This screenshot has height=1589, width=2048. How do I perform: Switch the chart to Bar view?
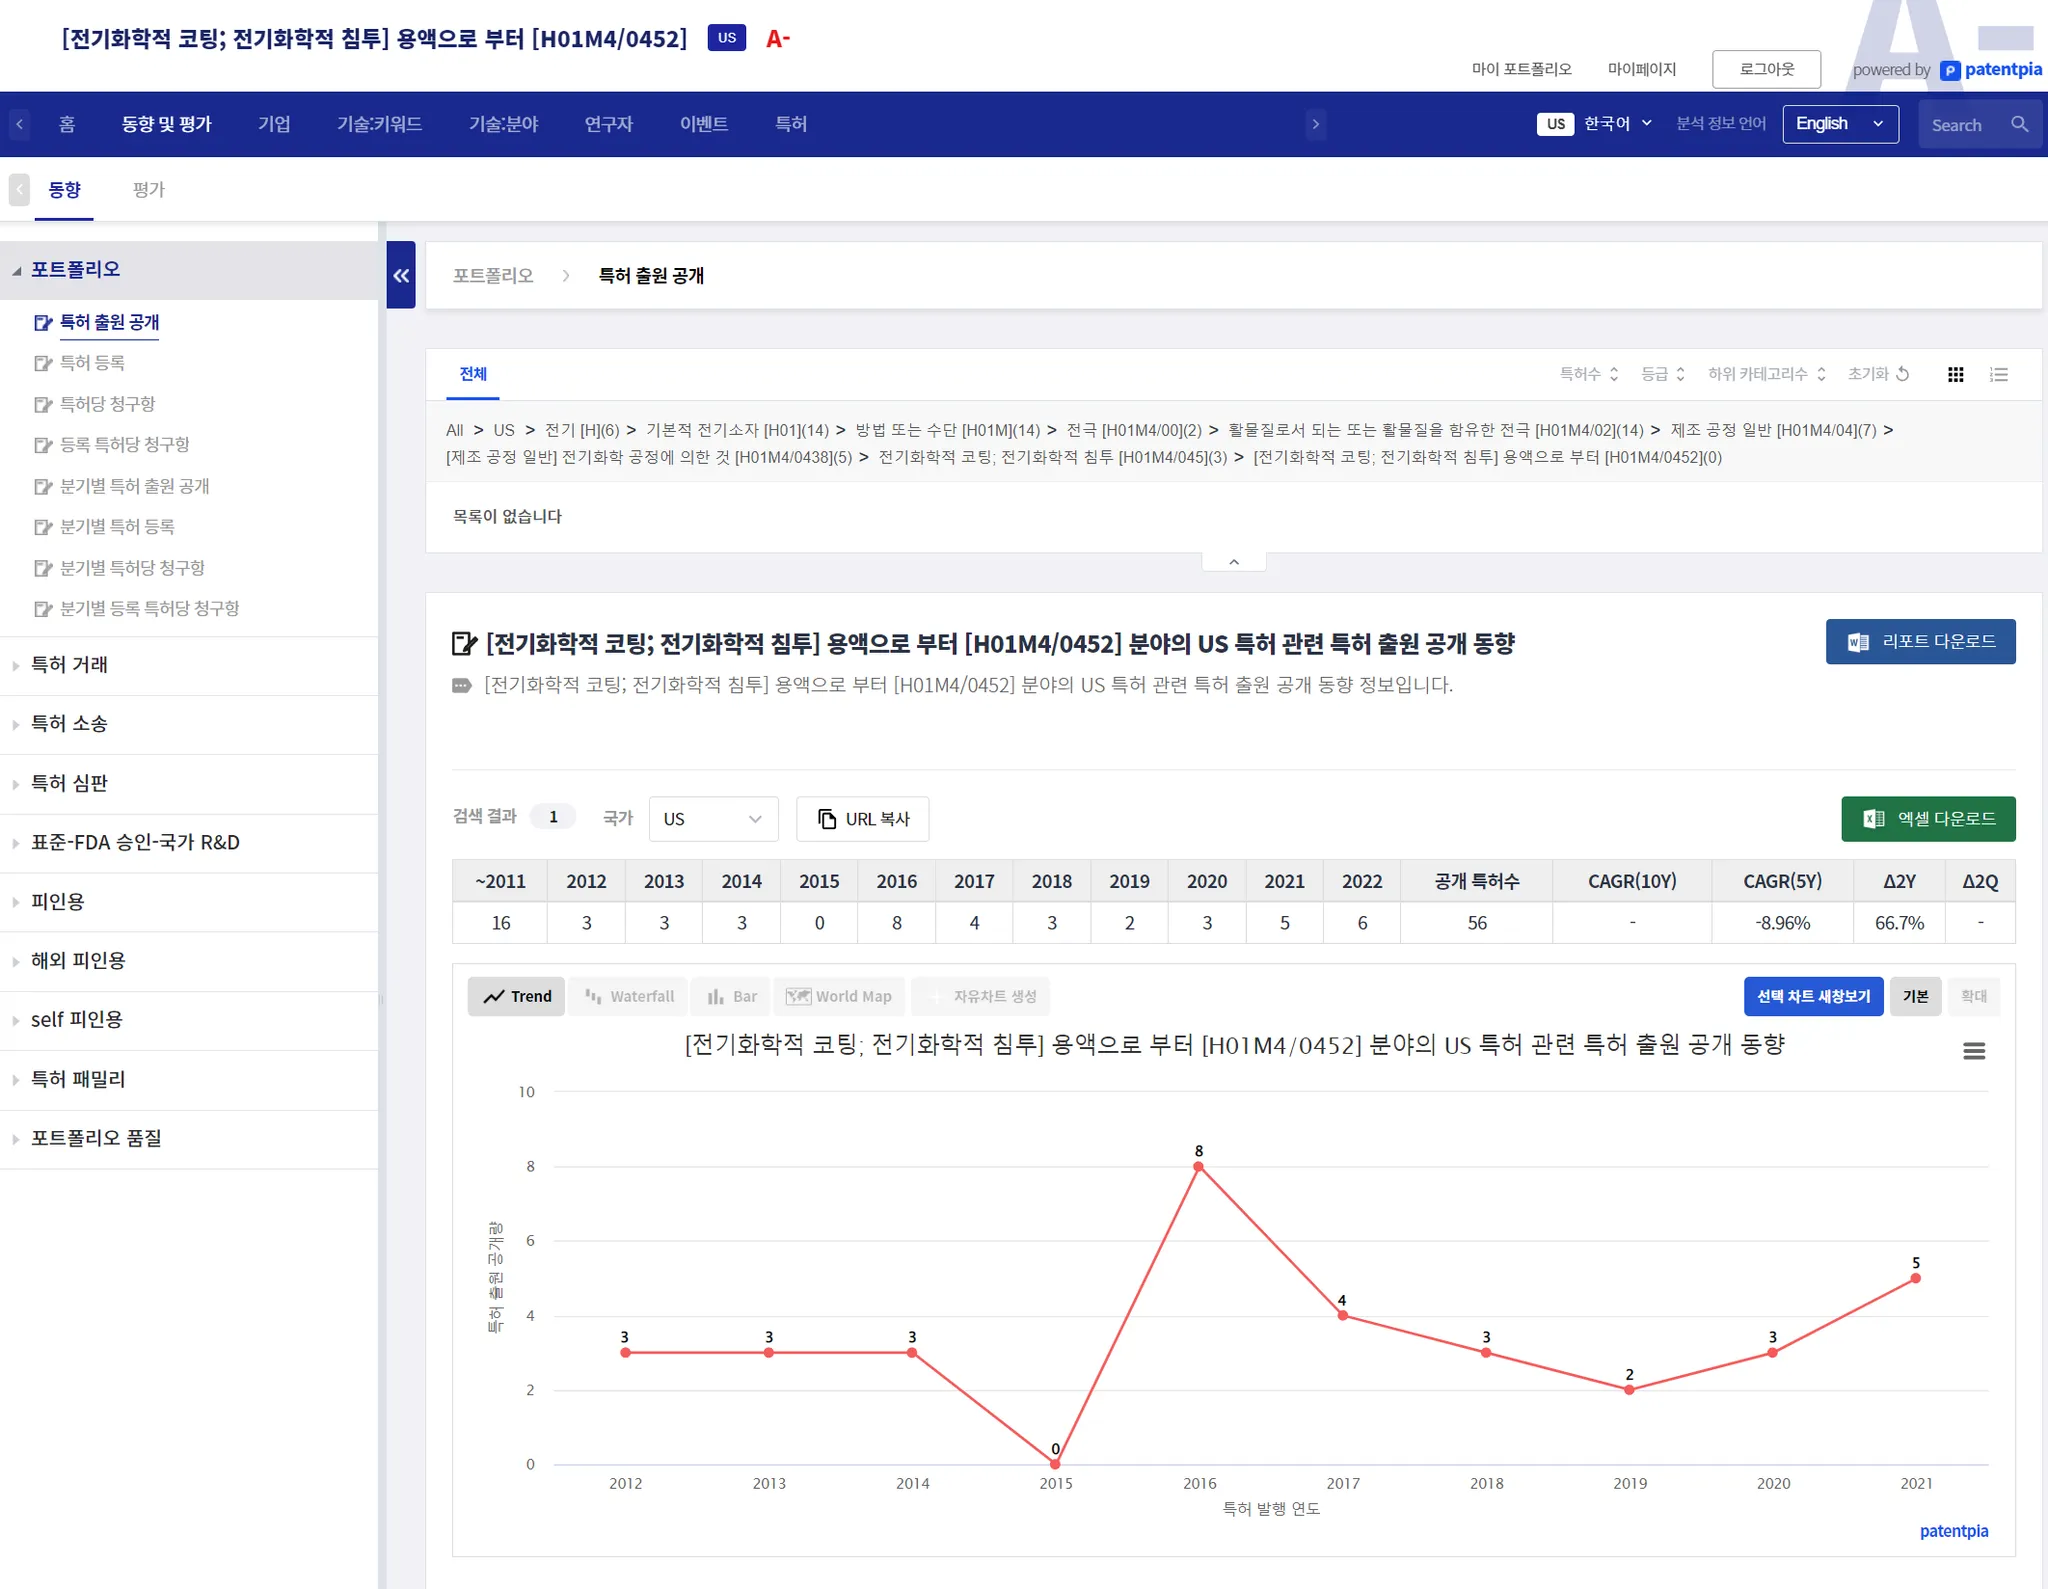click(x=731, y=996)
